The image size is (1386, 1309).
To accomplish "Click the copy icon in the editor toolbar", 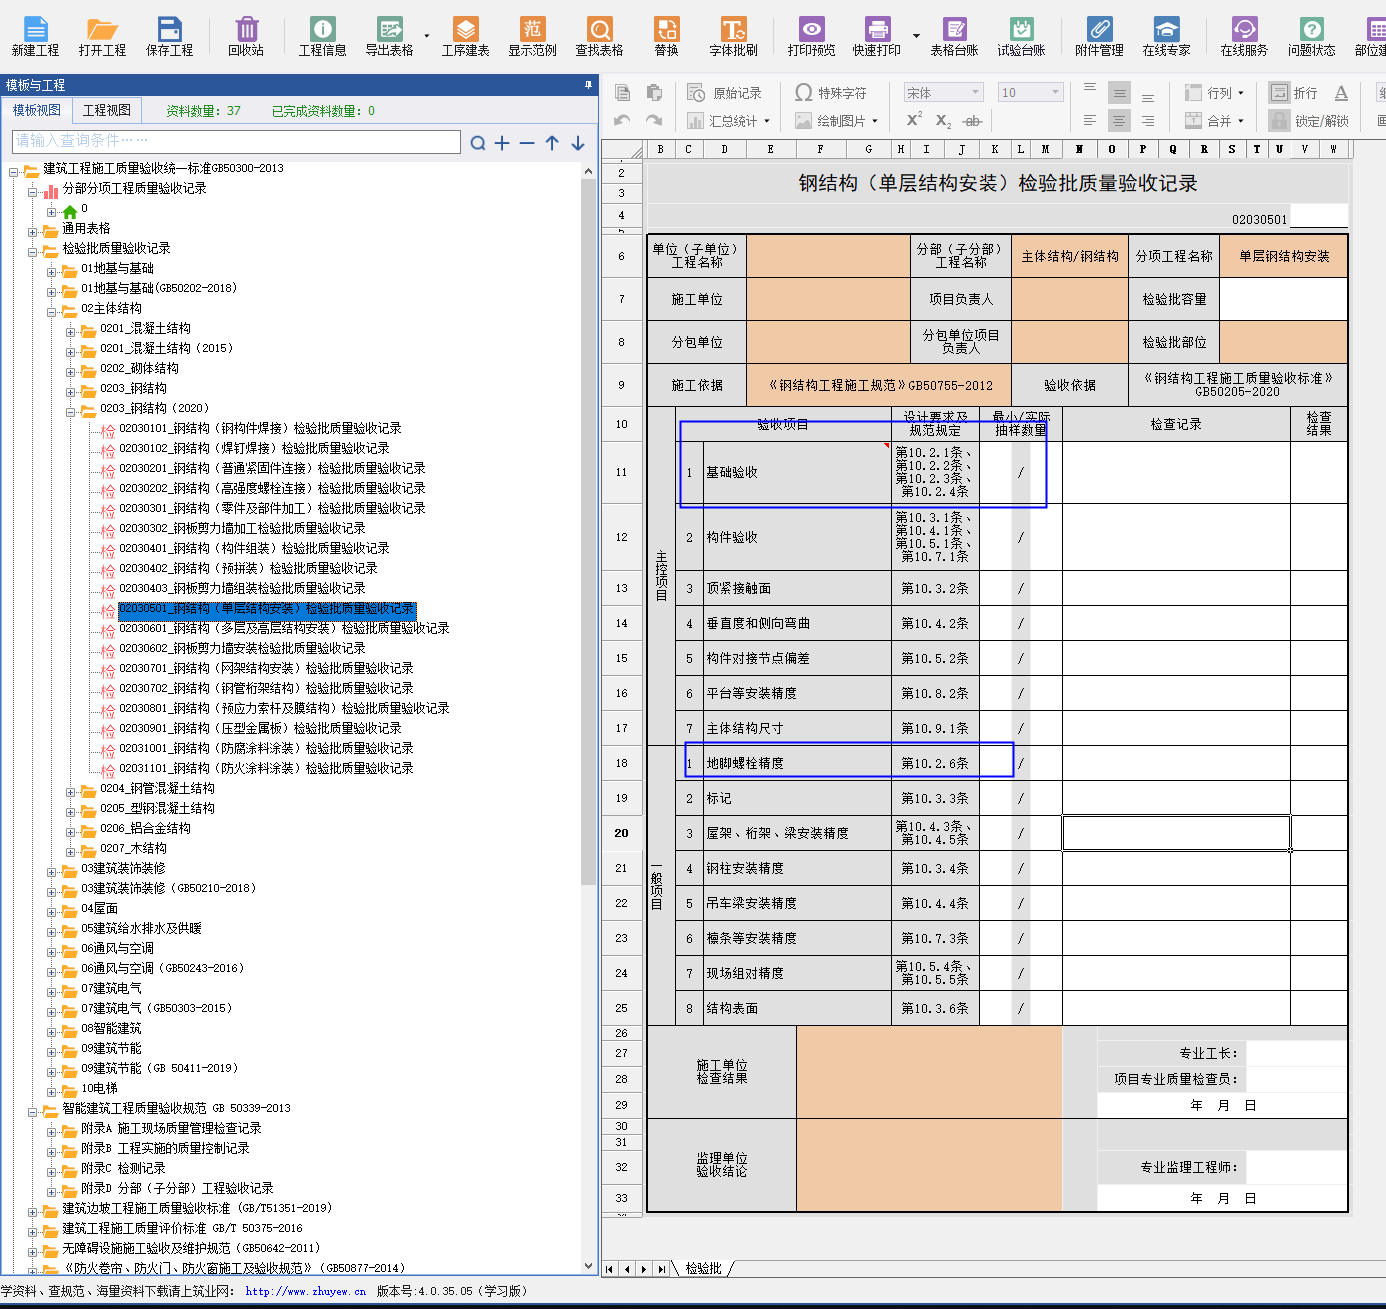I will [x=622, y=93].
